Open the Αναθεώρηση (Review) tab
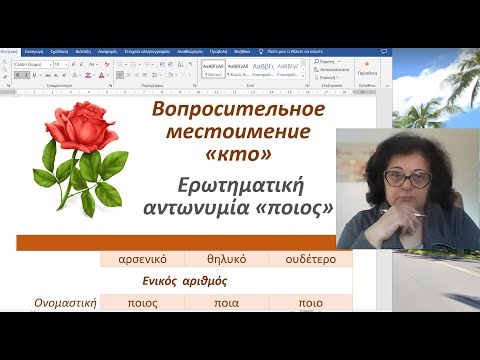 pyautogui.click(x=190, y=52)
